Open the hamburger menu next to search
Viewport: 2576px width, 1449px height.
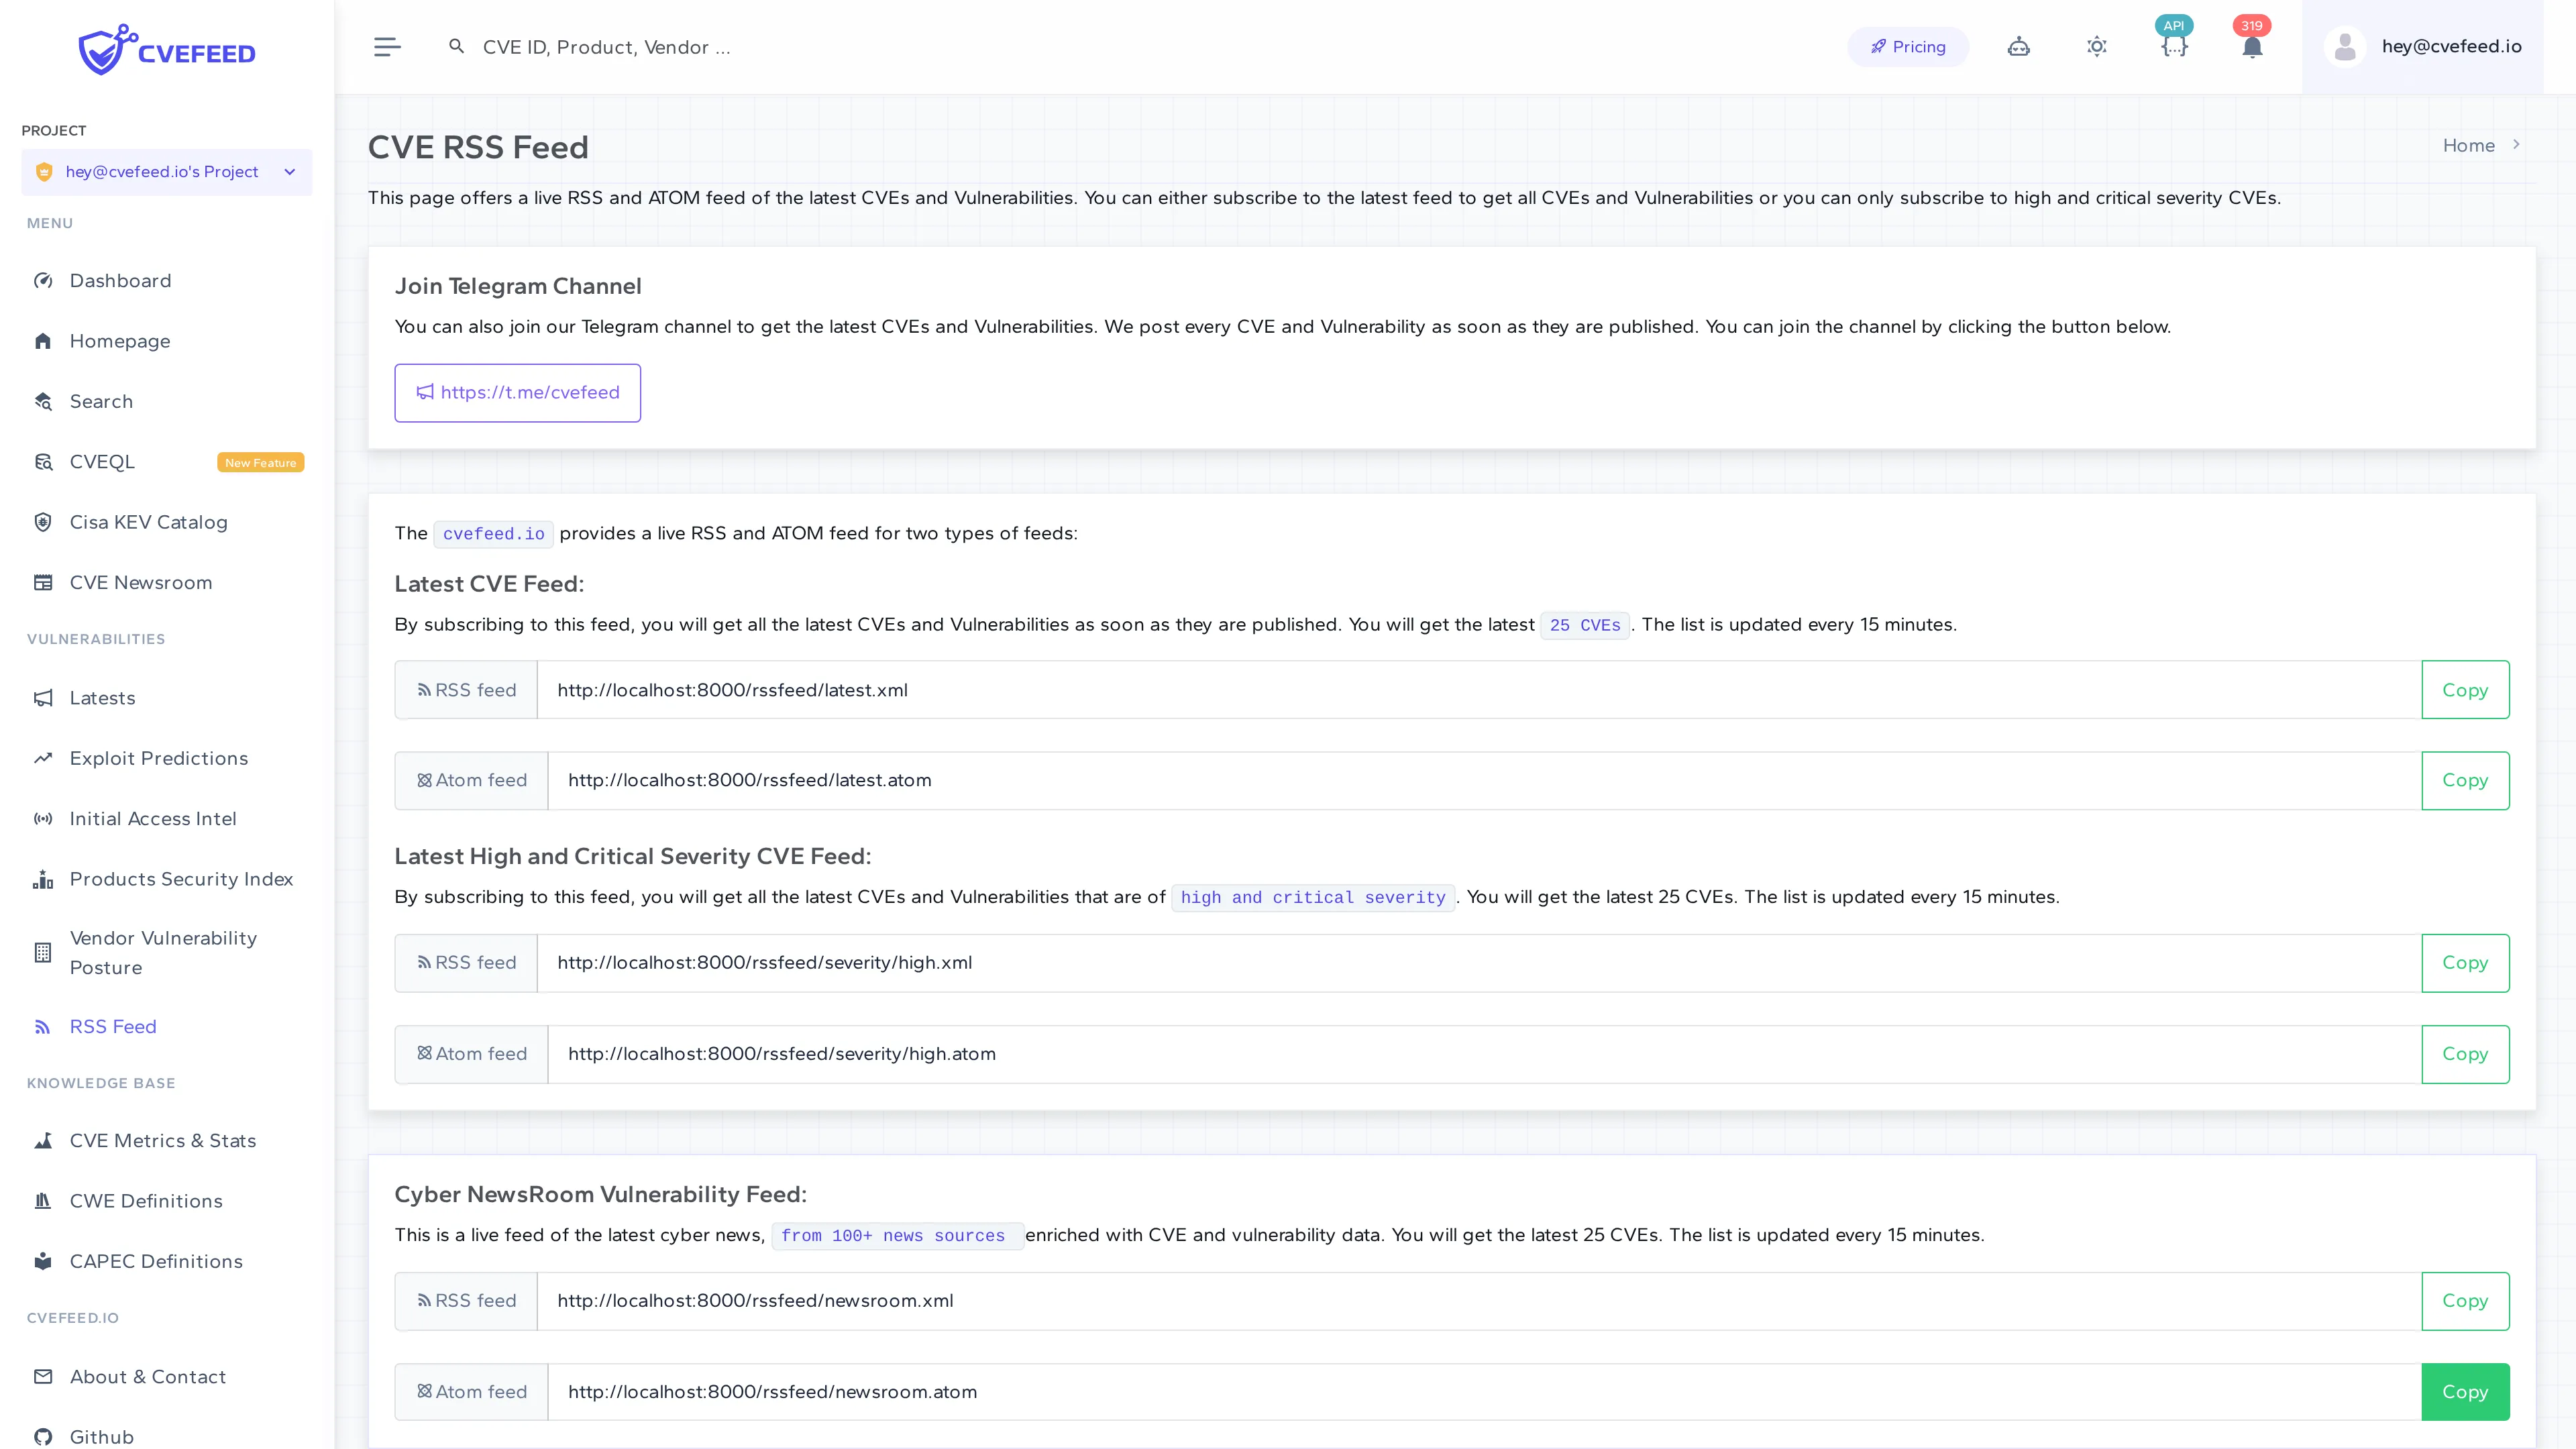[387, 46]
